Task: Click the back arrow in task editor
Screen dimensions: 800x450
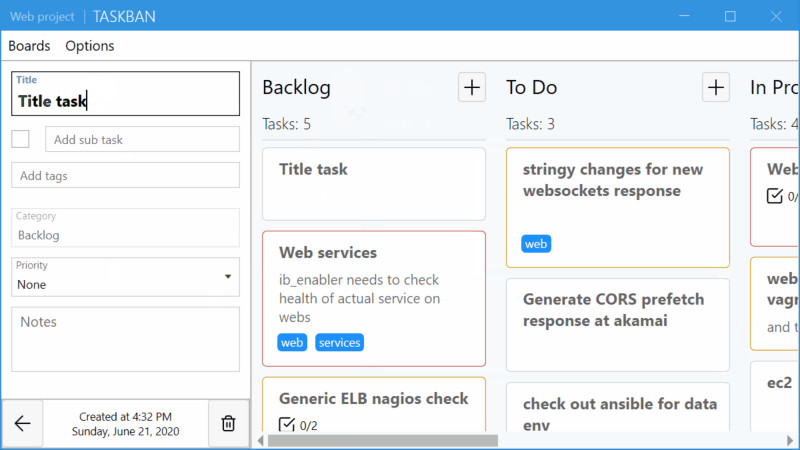Action: (x=22, y=423)
